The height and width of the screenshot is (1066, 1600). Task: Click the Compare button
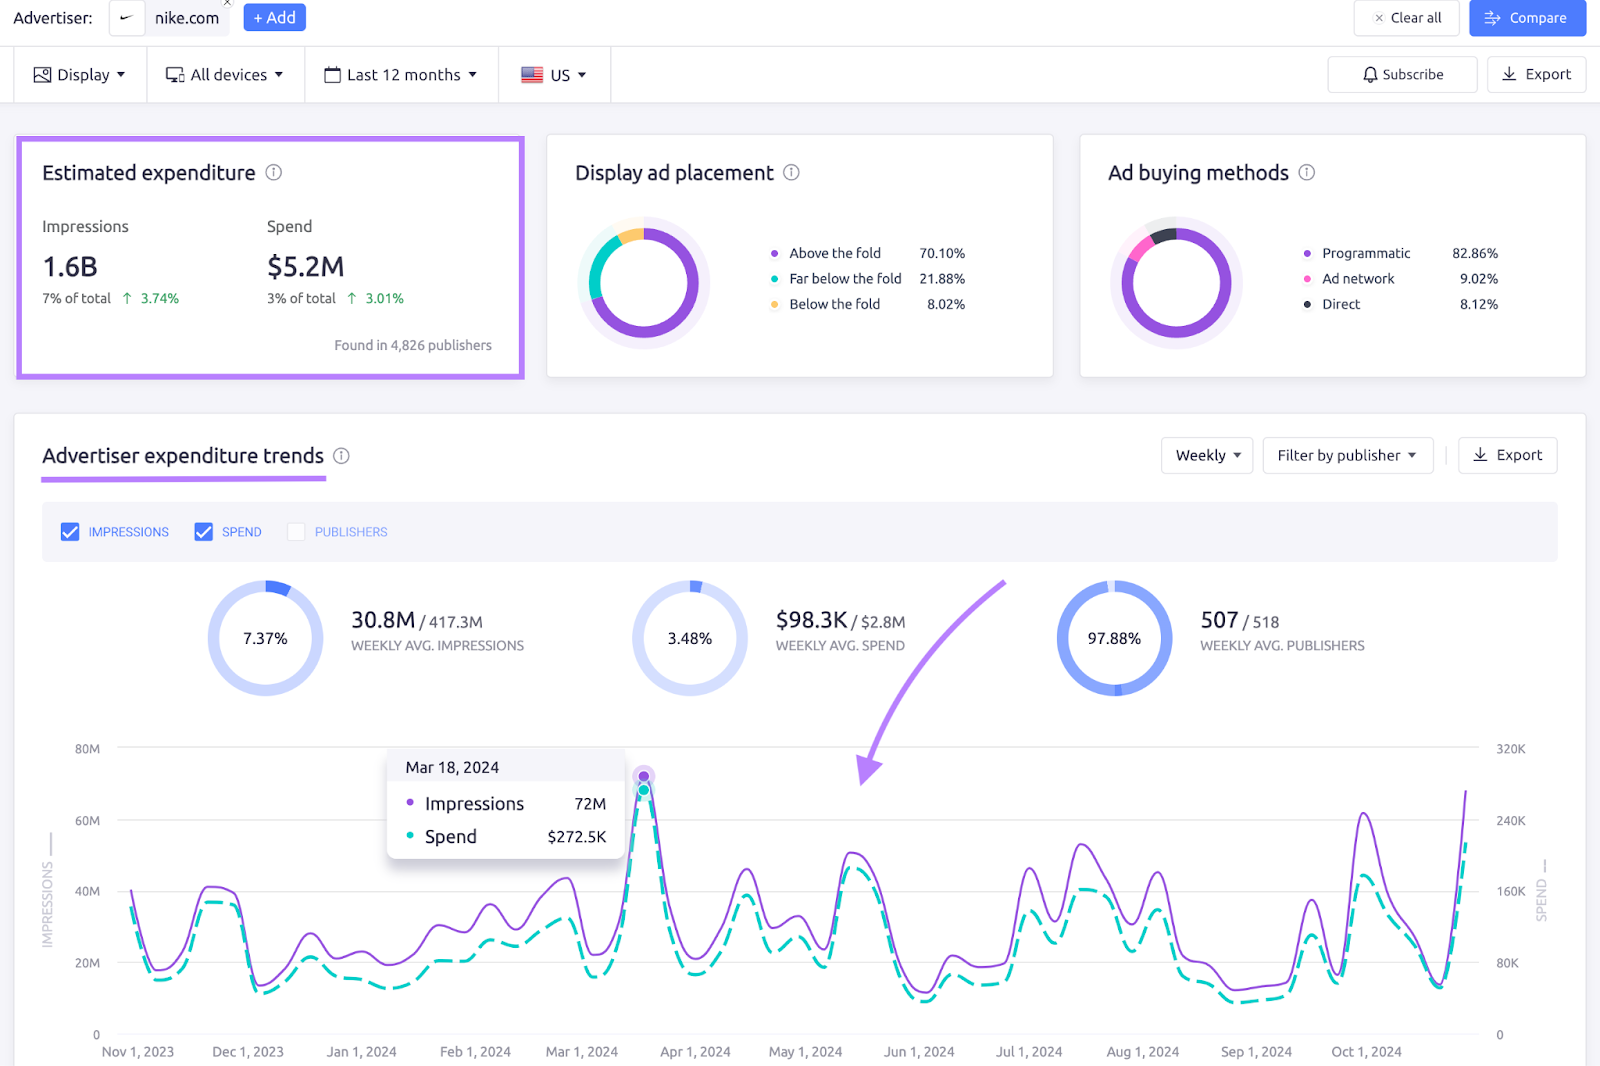(x=1527, y=18)
